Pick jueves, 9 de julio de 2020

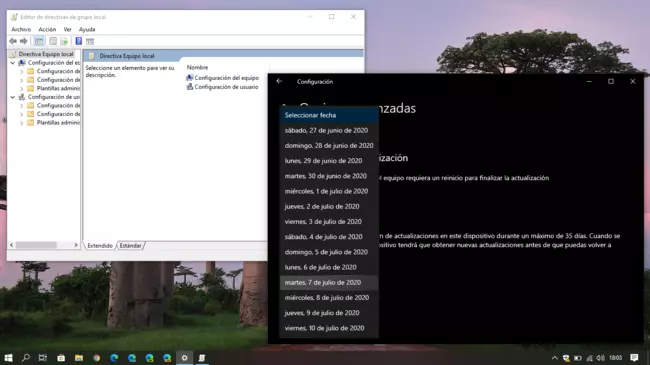click(x=329, y=313)
